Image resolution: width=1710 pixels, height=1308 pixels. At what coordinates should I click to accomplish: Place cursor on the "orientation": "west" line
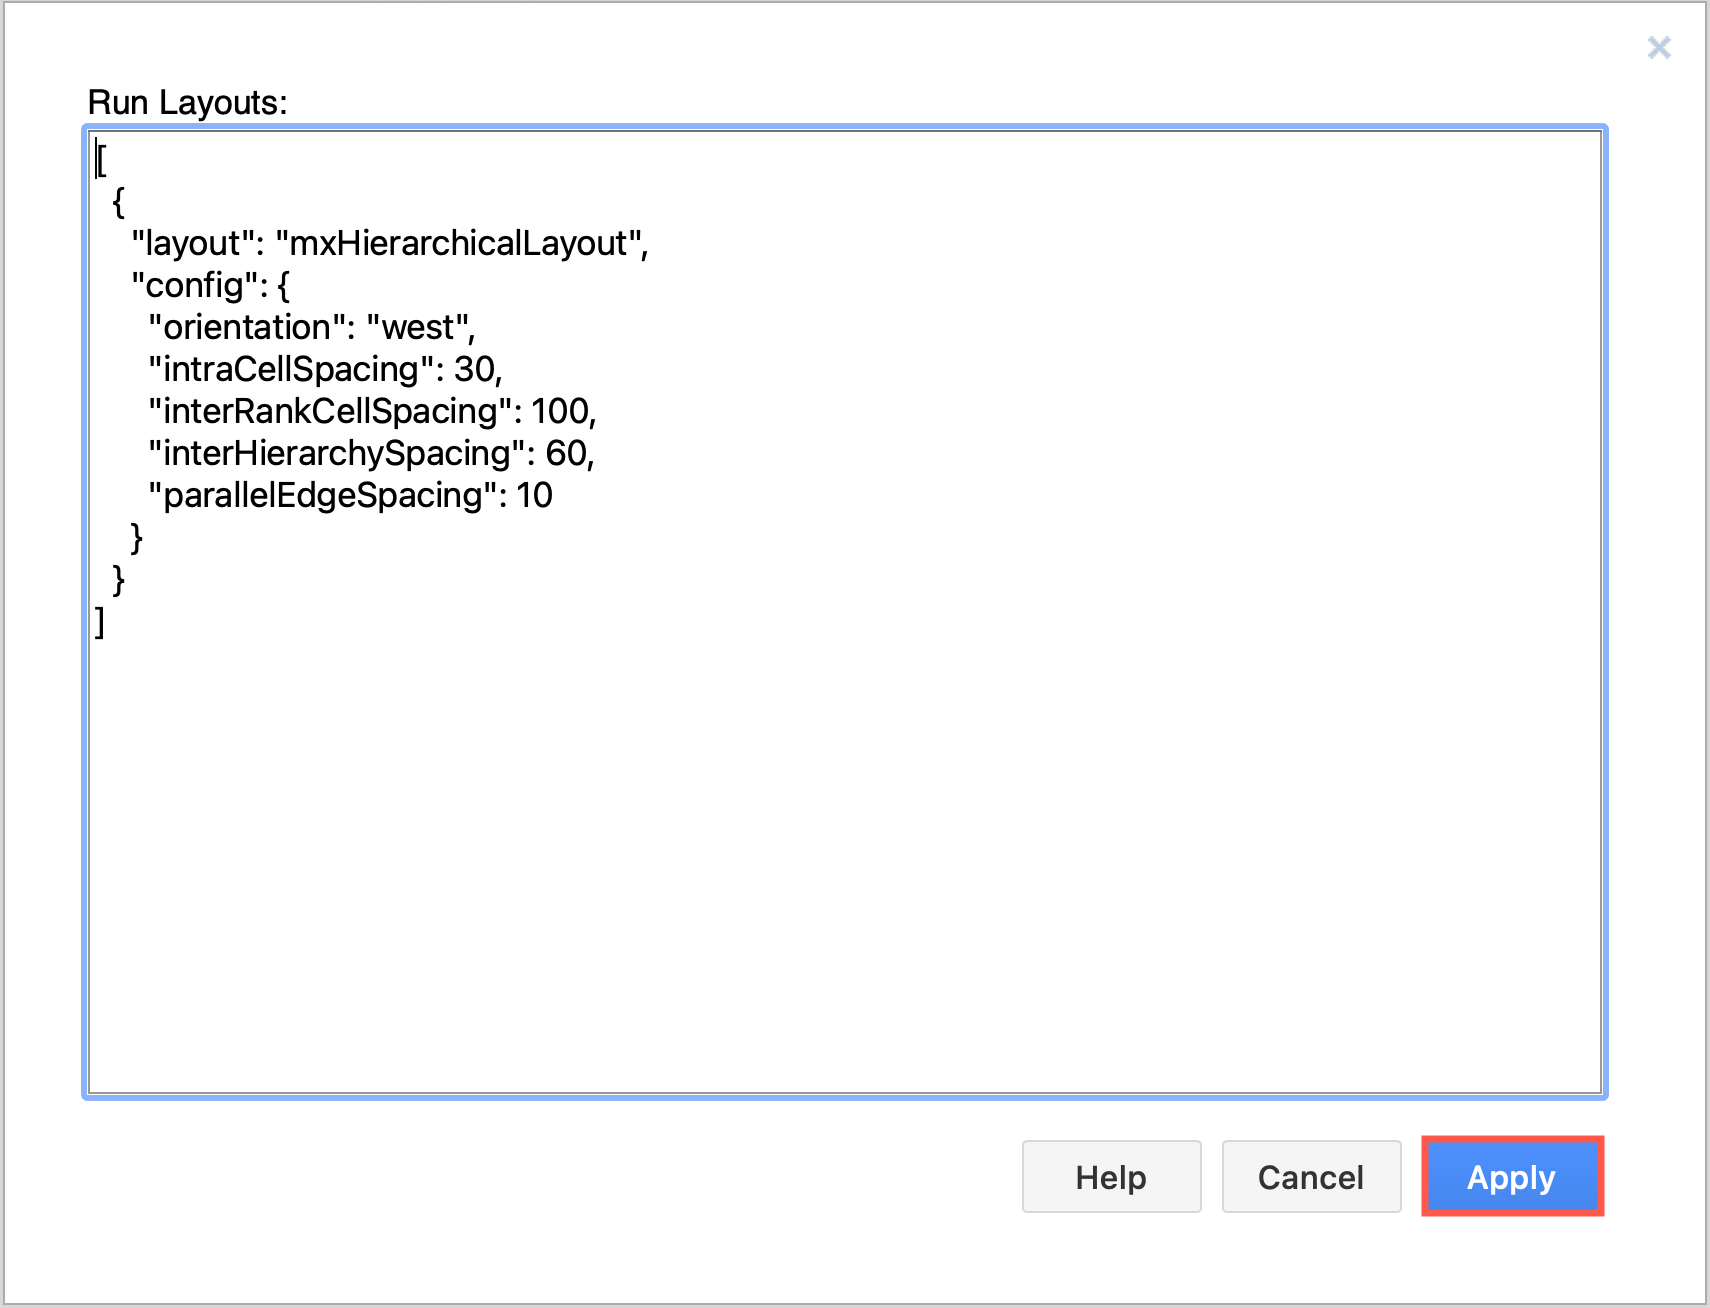[312, 327]
